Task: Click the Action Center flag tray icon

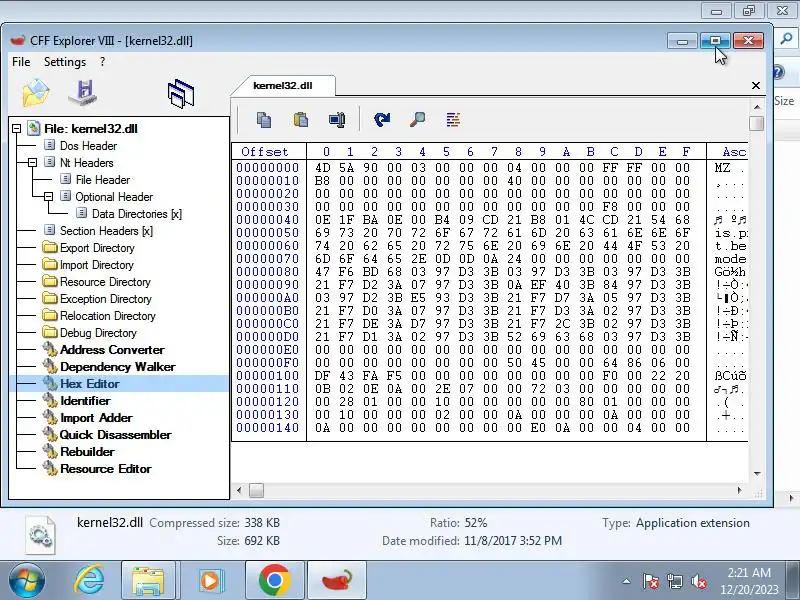Action: (x=650, y=581)
